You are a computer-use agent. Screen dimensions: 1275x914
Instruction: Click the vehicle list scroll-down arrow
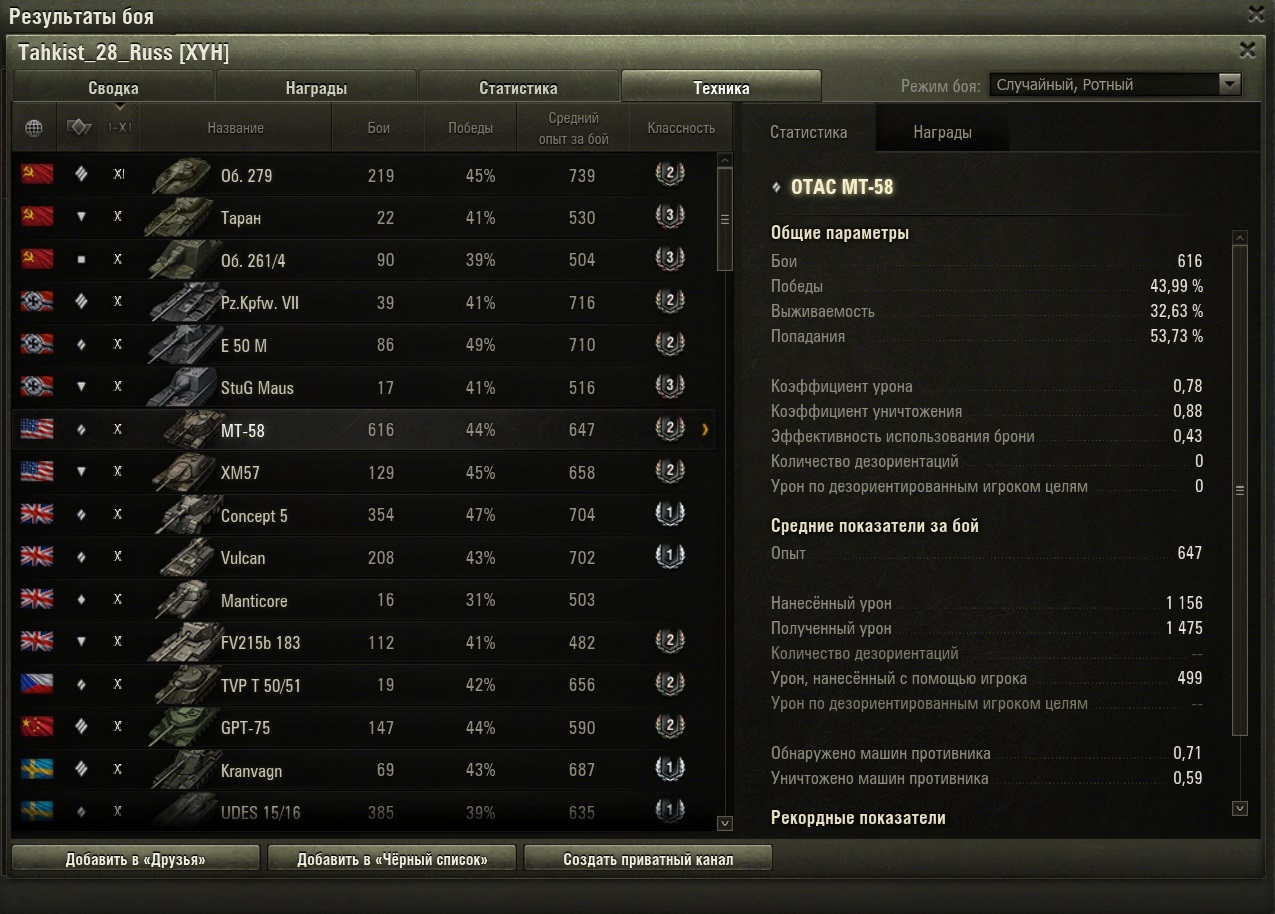(x=725, y=823)
